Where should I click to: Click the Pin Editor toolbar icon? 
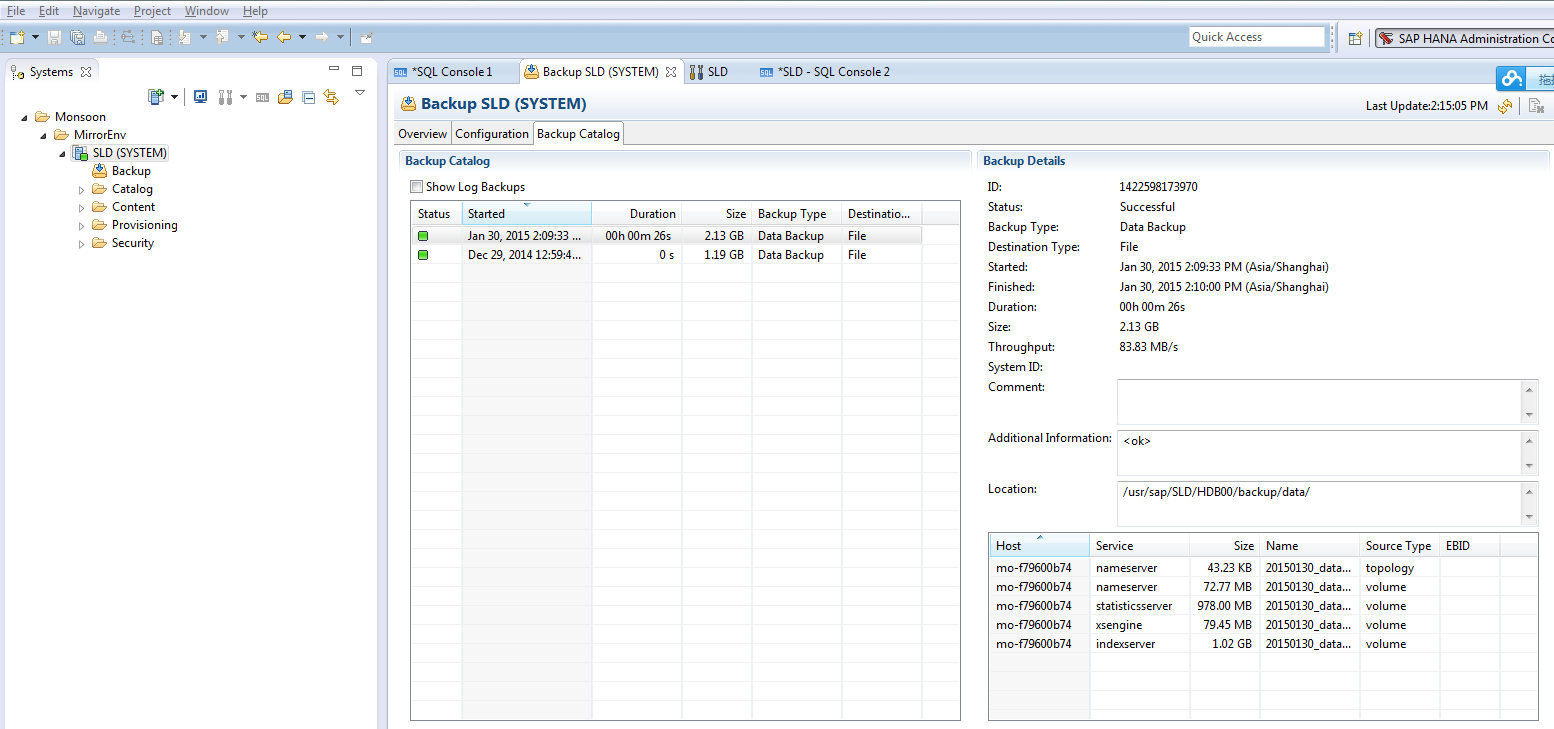pyautogui.click(x=367, y=37)
